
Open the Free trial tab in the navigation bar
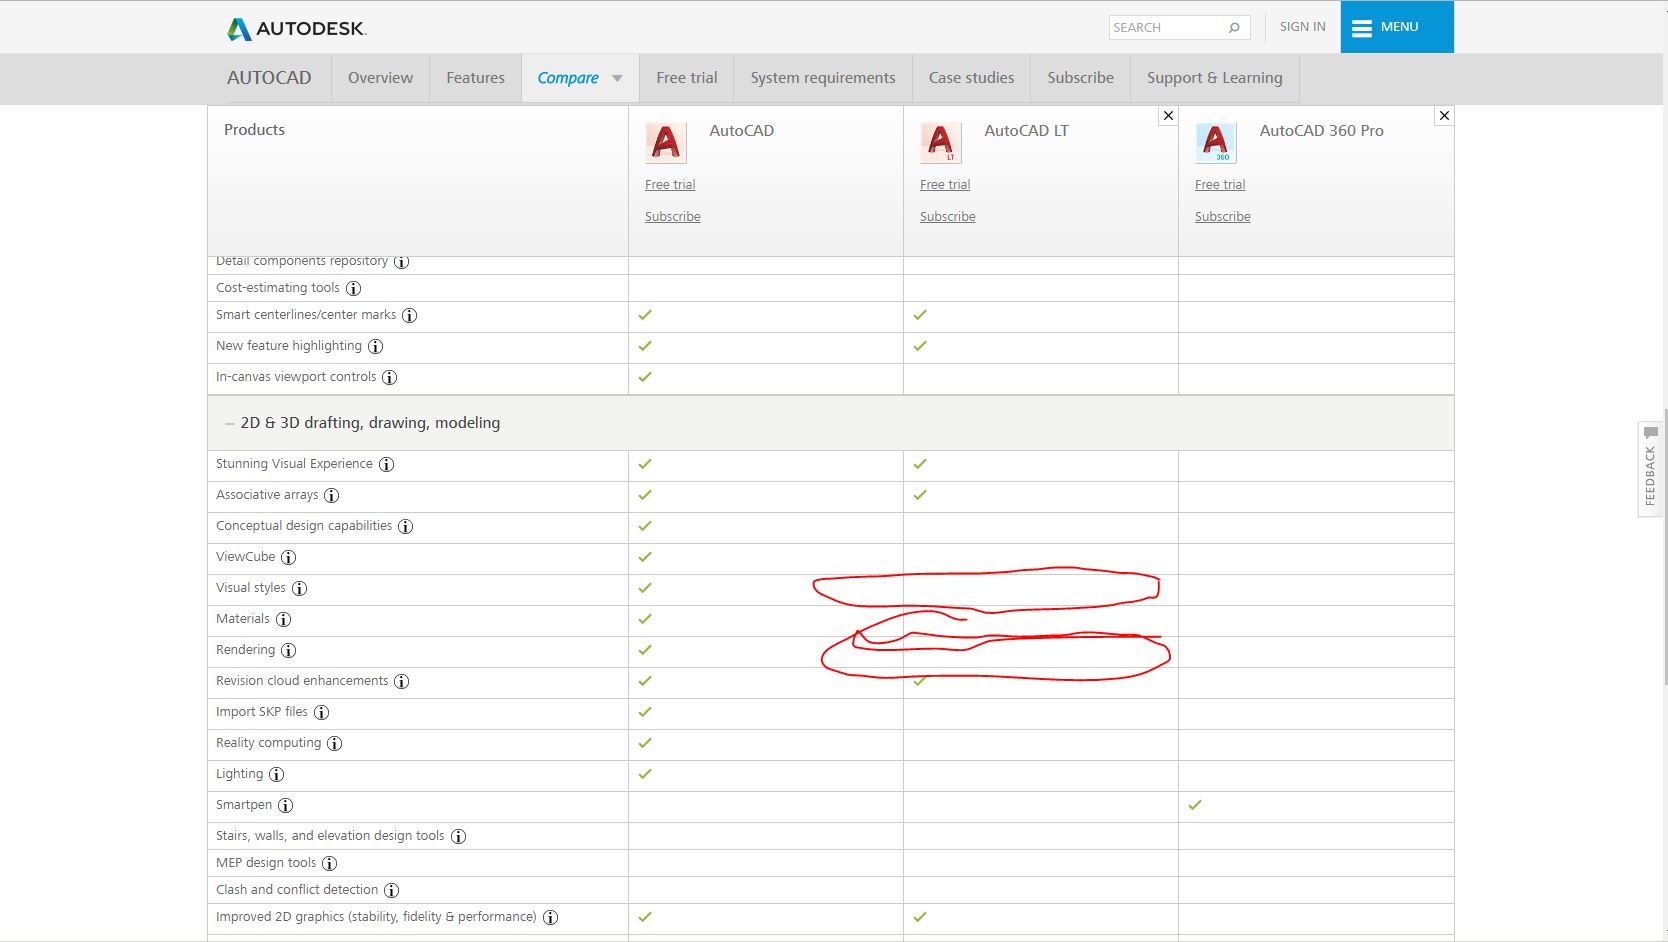[x=687, y=78]
